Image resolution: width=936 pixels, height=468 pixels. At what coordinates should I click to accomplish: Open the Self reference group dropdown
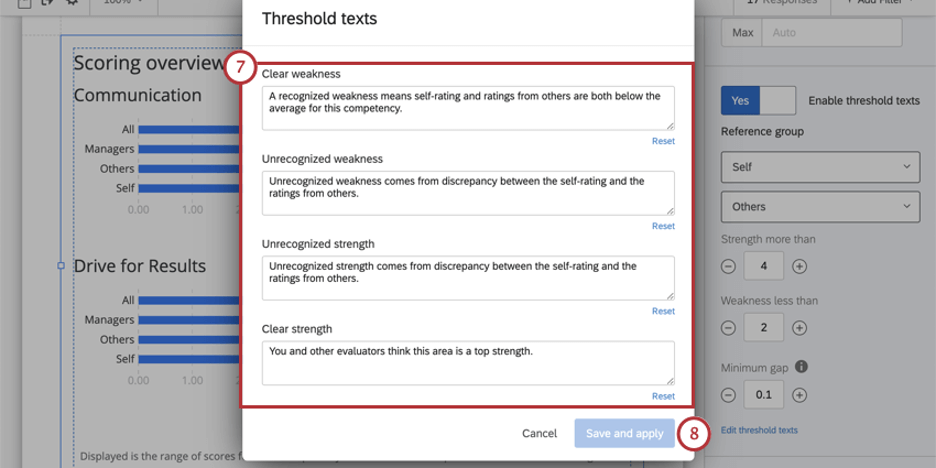[820, 167]
